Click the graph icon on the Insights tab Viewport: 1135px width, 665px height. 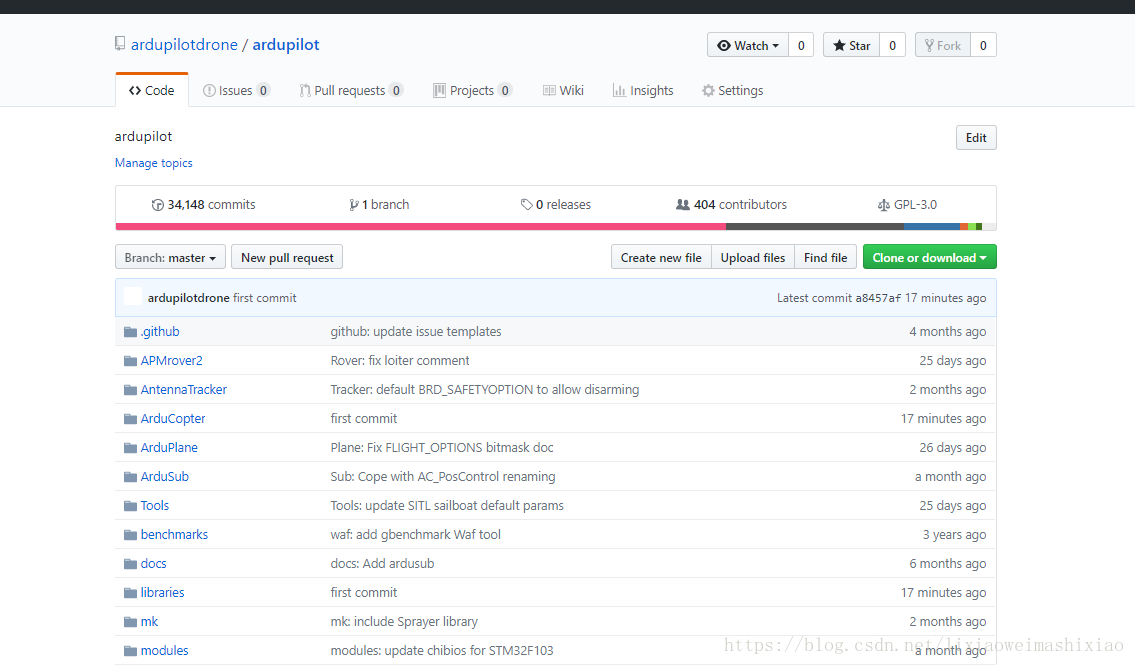coord(619,90)
